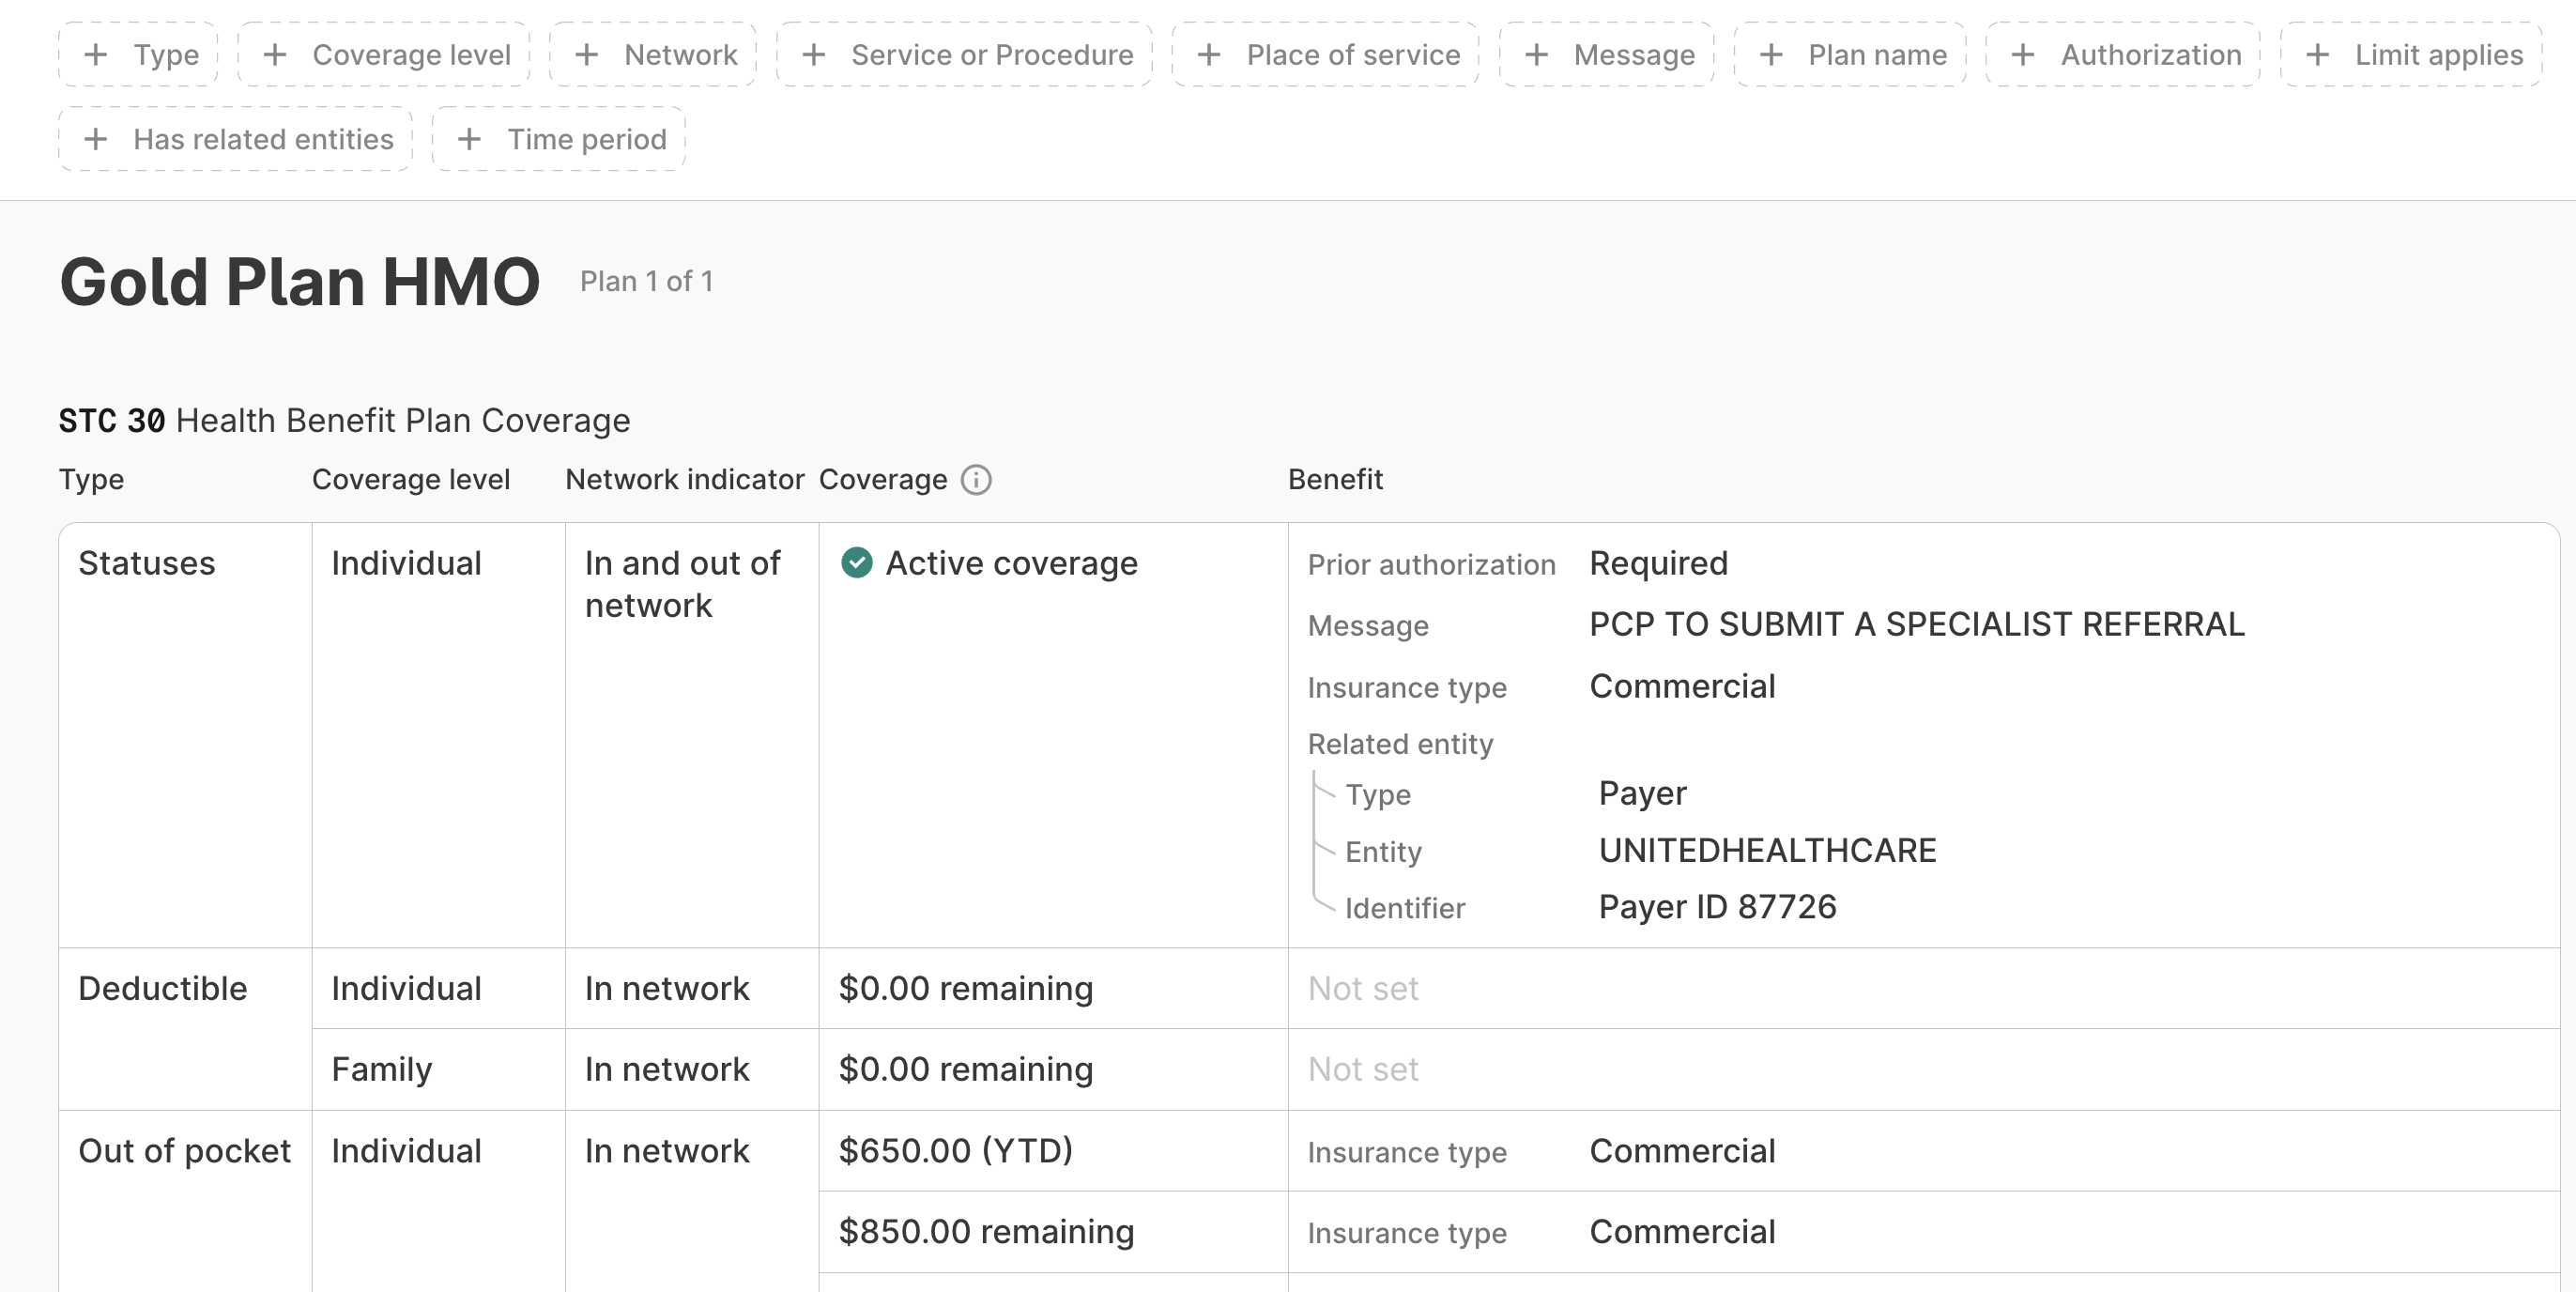Click the 'UNITEDHEALTHCARE' entity value
The width and height of the screenshot is (2576, 1292).
tap(1767, 850)
